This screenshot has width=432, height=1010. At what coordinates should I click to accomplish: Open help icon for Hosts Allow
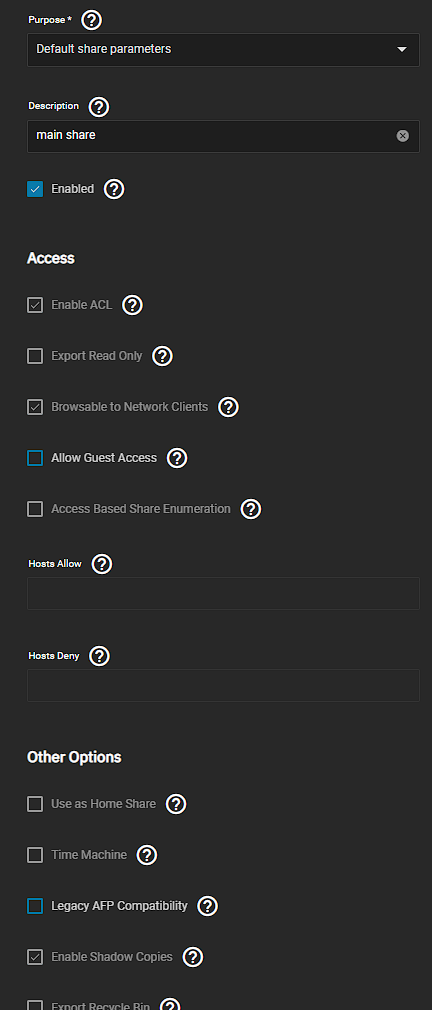(x=102, y=564)
